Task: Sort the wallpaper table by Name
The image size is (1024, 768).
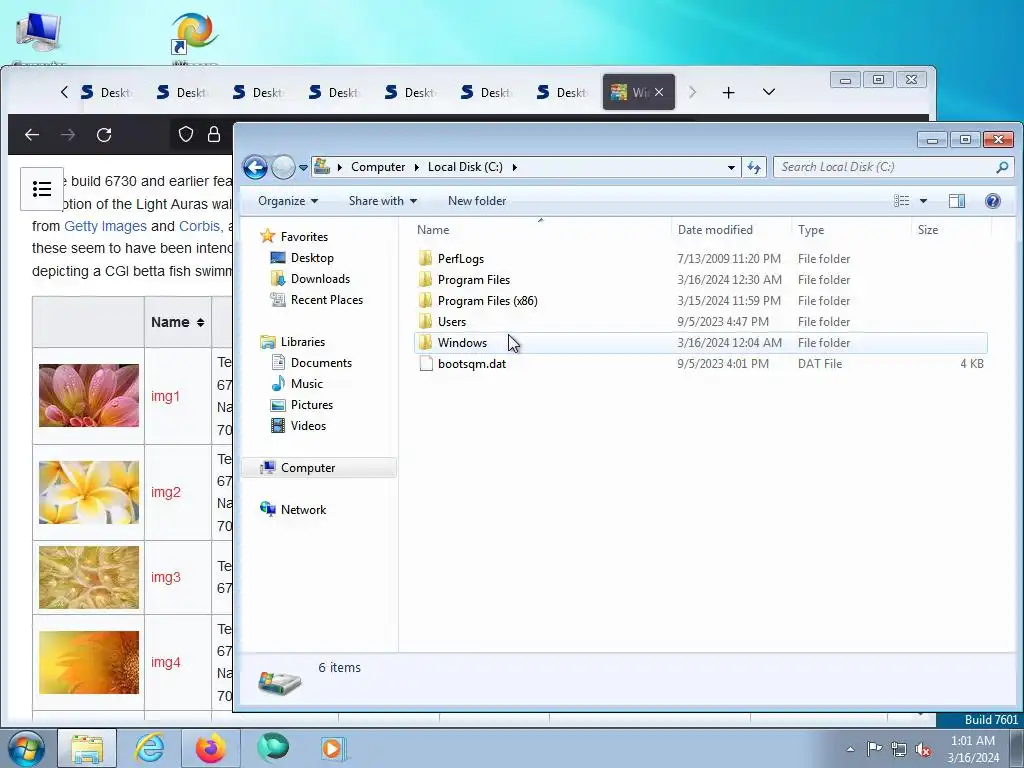Action: (178, 322)
